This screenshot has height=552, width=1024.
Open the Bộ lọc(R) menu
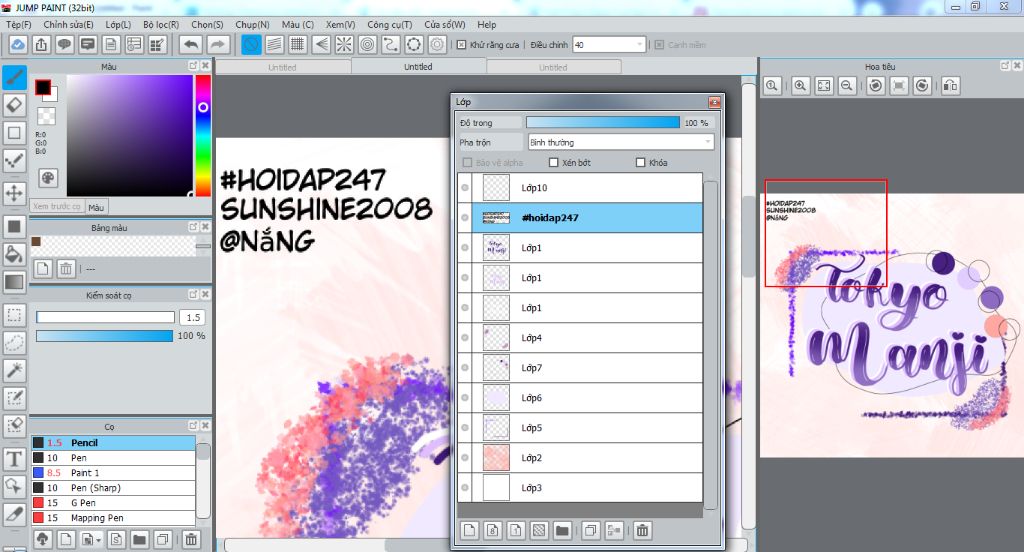pyautogui.click(x=161, y=25)
